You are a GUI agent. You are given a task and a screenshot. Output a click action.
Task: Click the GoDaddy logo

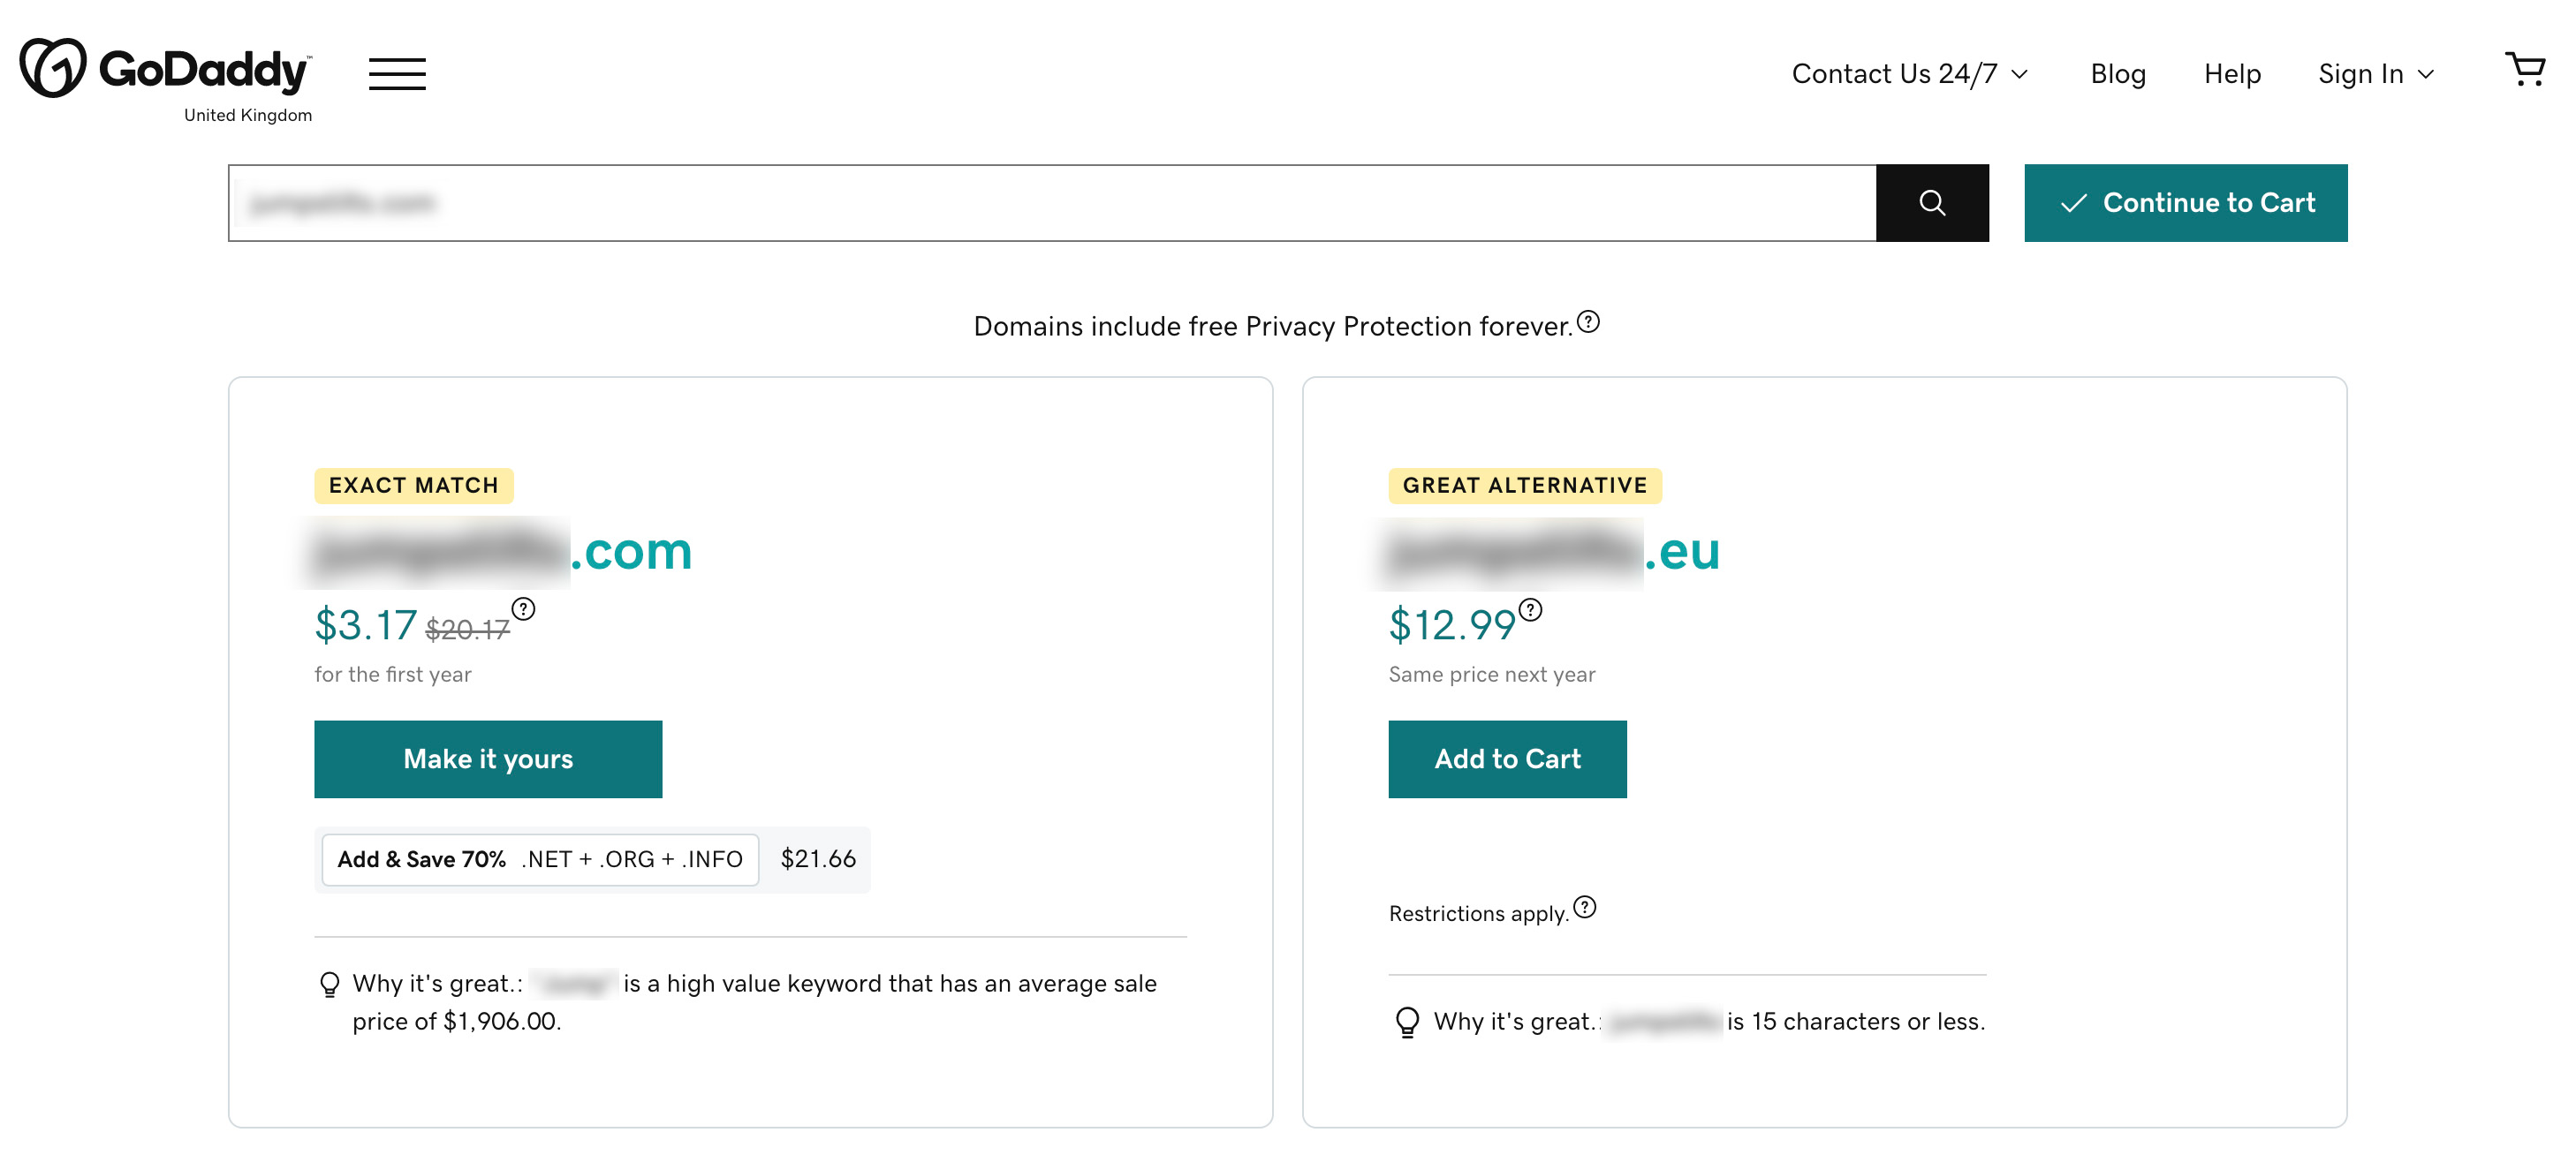click(166, 68)
